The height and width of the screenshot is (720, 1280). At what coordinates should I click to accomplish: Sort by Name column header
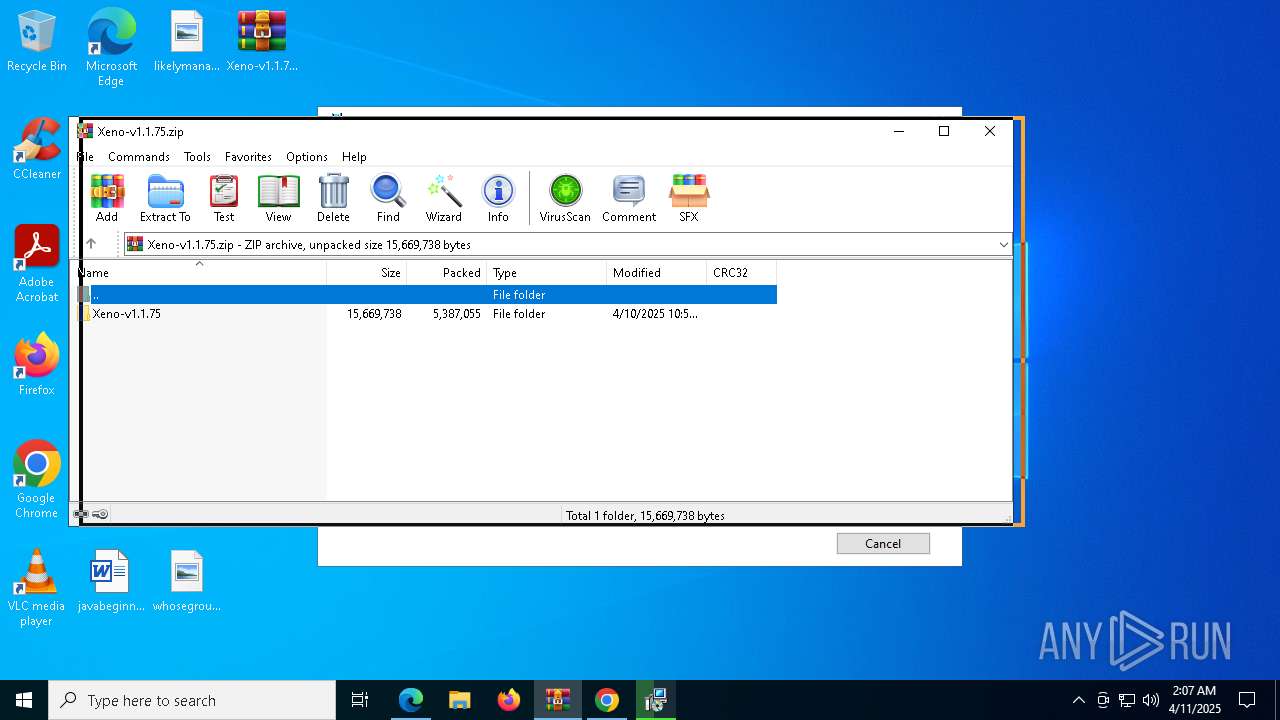point(203,272)
